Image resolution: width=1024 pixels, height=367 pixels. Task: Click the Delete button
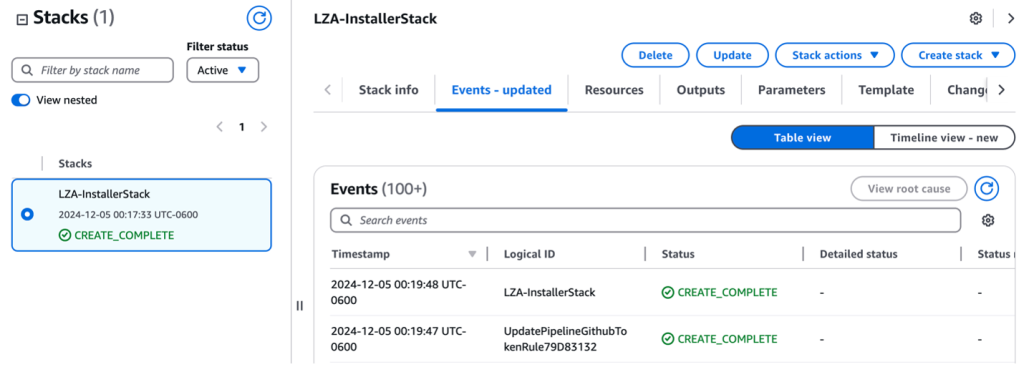pyautogui.click(x=655, y=56)
